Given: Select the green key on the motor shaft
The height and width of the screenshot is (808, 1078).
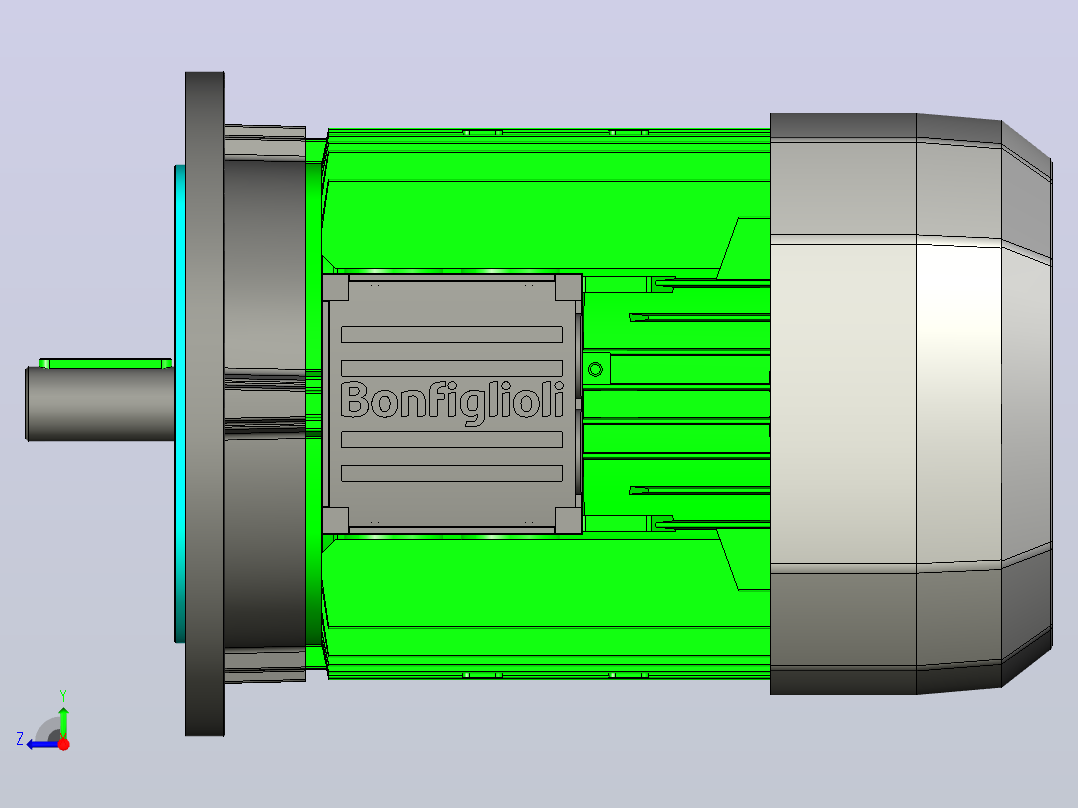Looking at the screenshot, I should (x=105, y=363).
